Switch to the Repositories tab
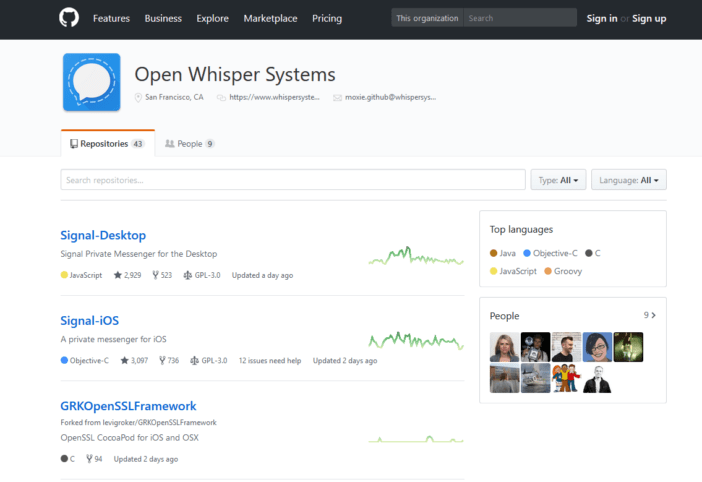 pos(108,144)
